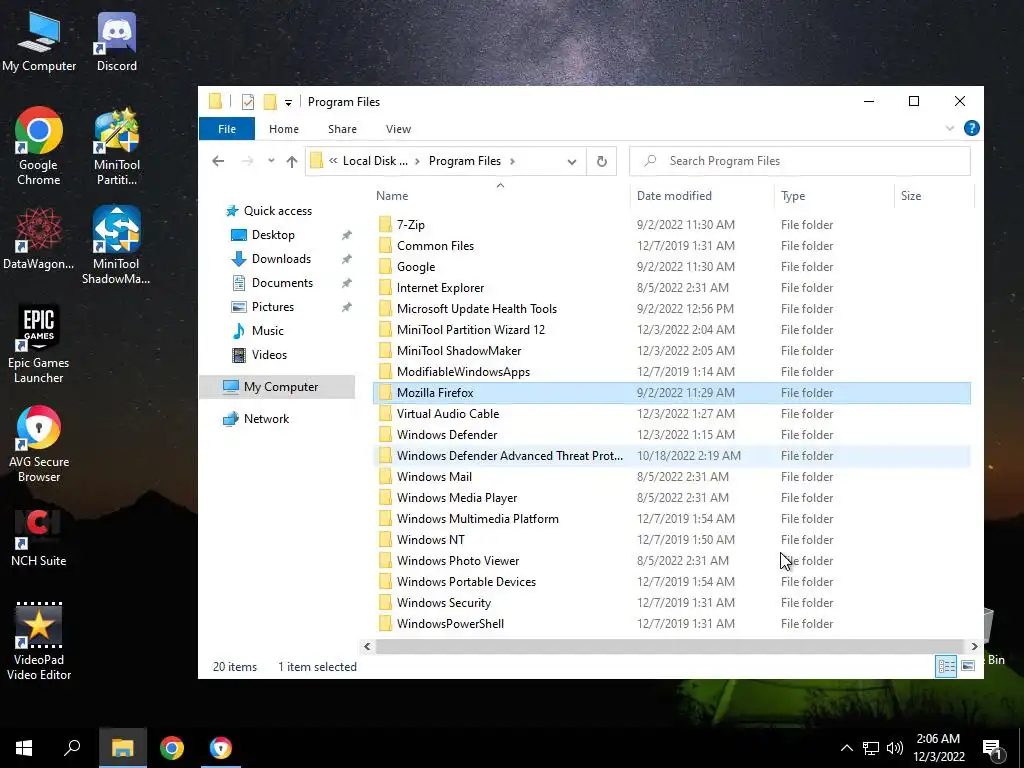
Task: Open the Share ribbon tab
Action: 342,129
